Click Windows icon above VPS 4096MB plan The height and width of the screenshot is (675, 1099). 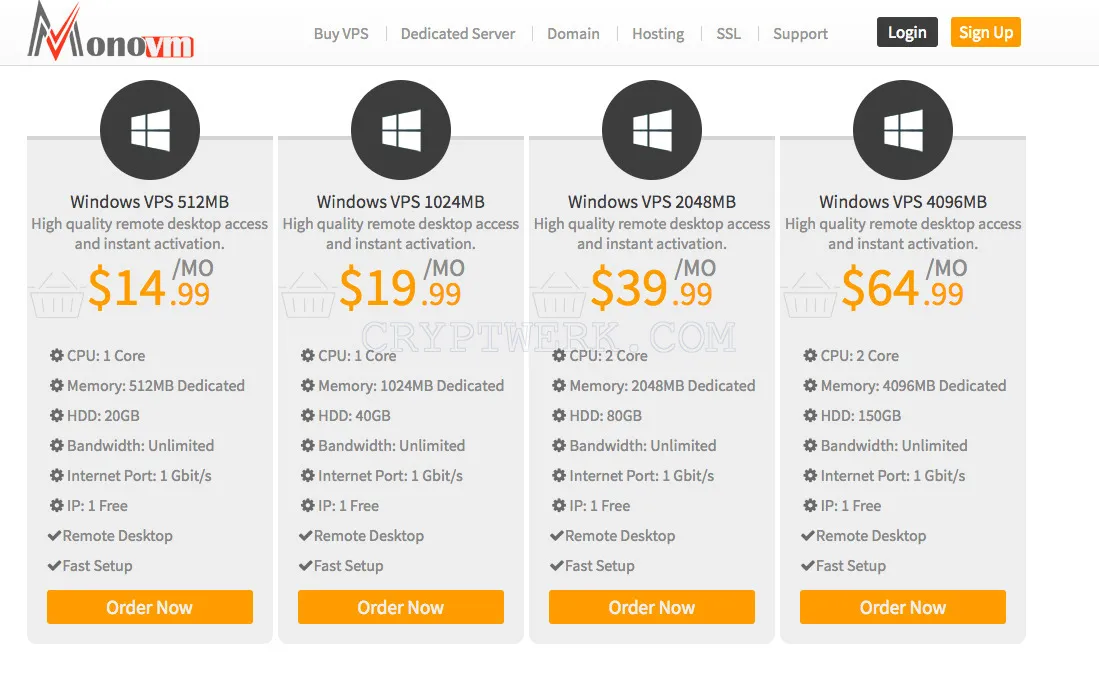[x=903, y=130]
